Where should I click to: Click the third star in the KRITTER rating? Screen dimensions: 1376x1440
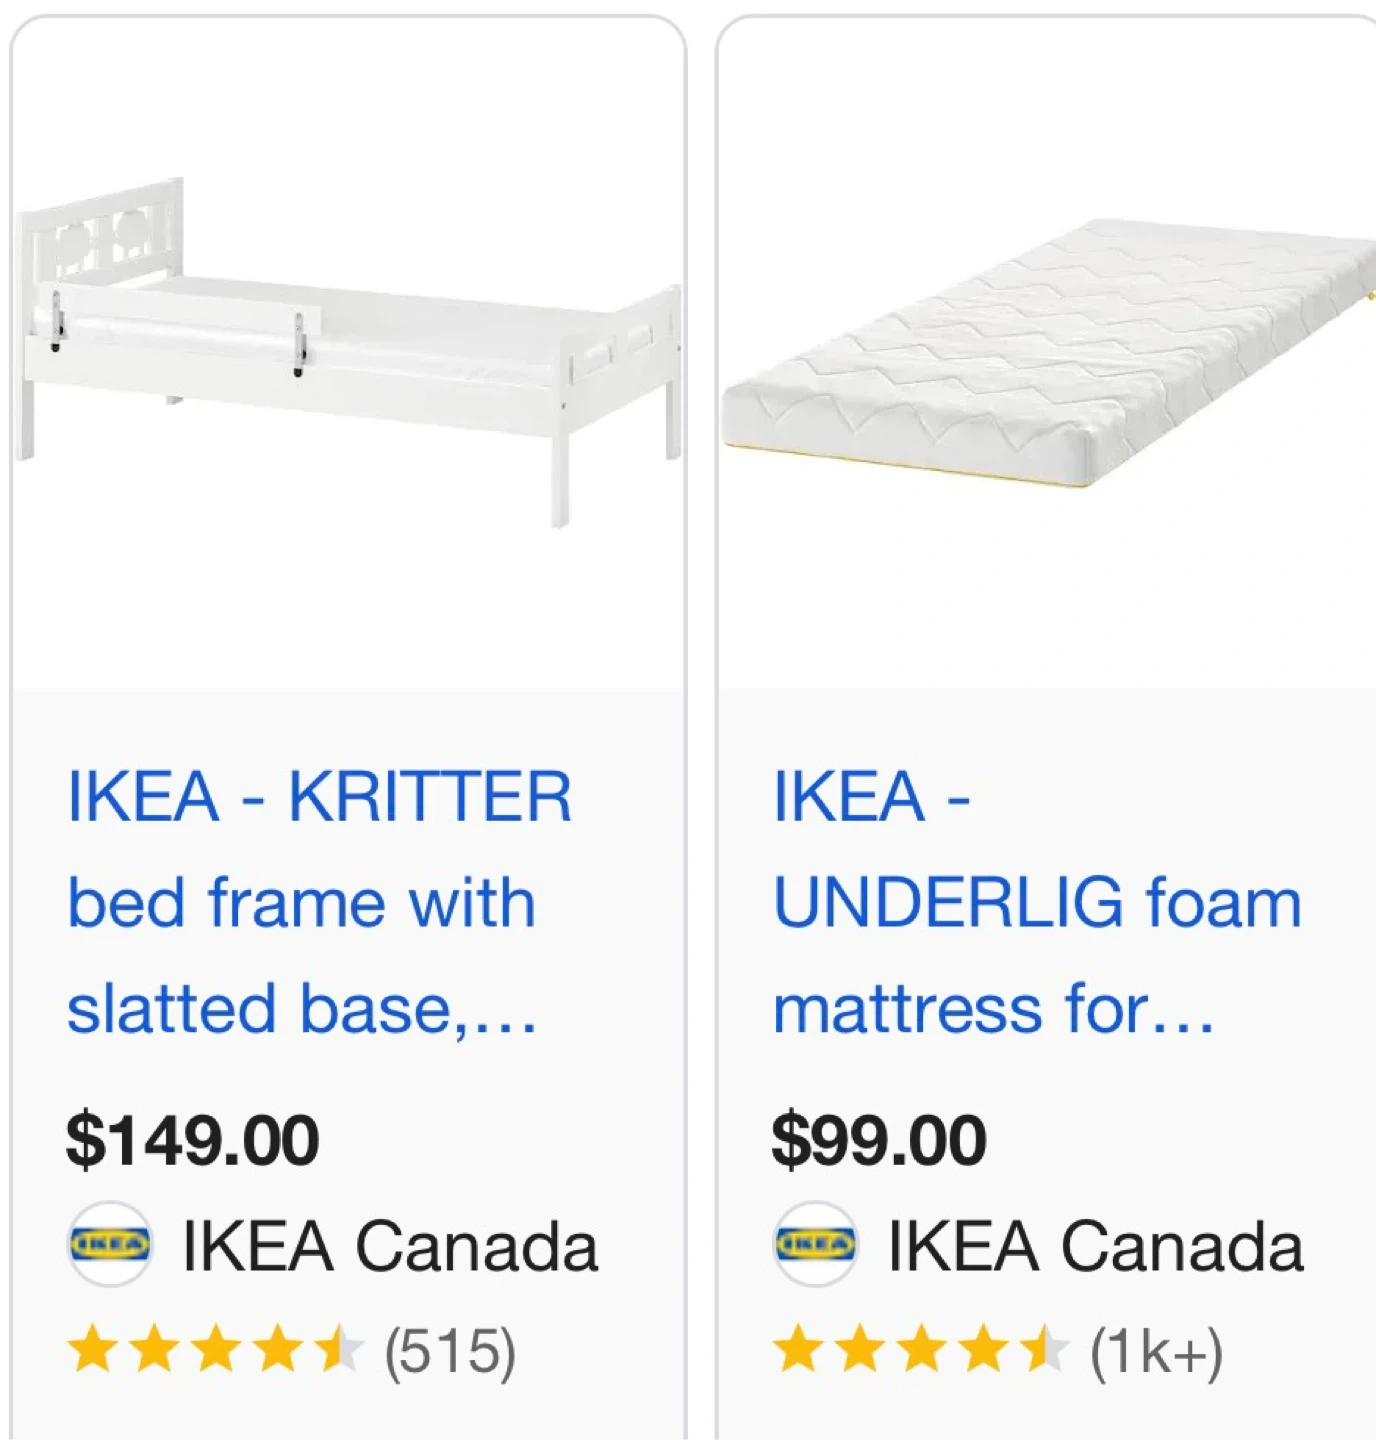click(216, 1350)
